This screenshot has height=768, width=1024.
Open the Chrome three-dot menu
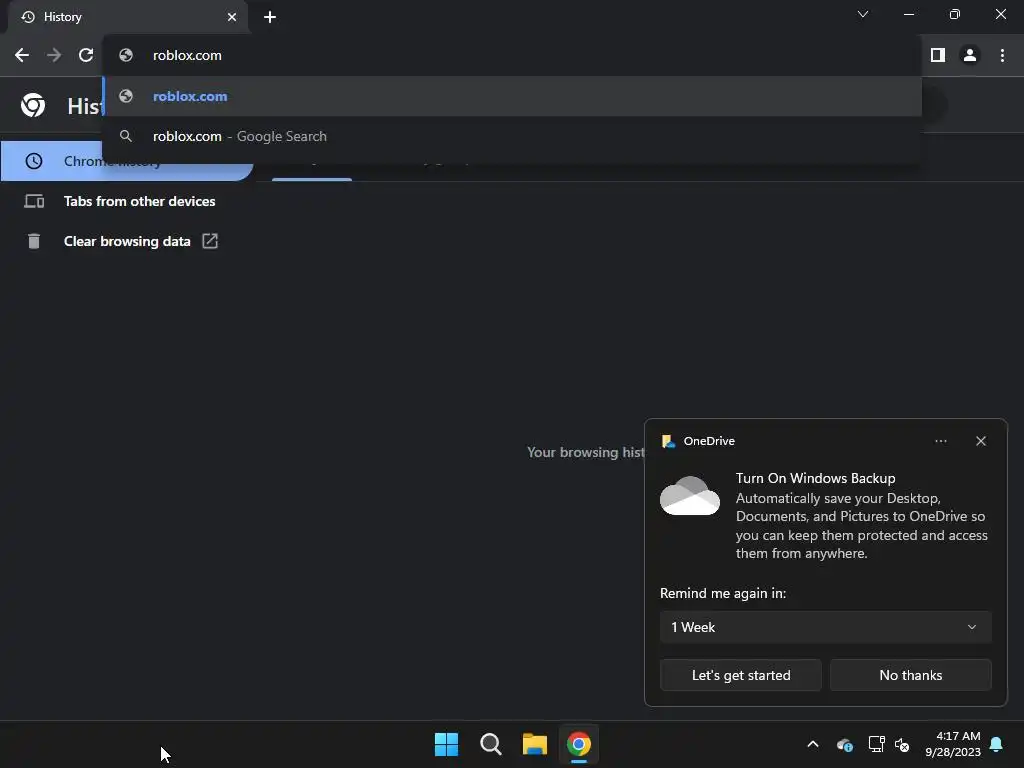click(1002, 56)
